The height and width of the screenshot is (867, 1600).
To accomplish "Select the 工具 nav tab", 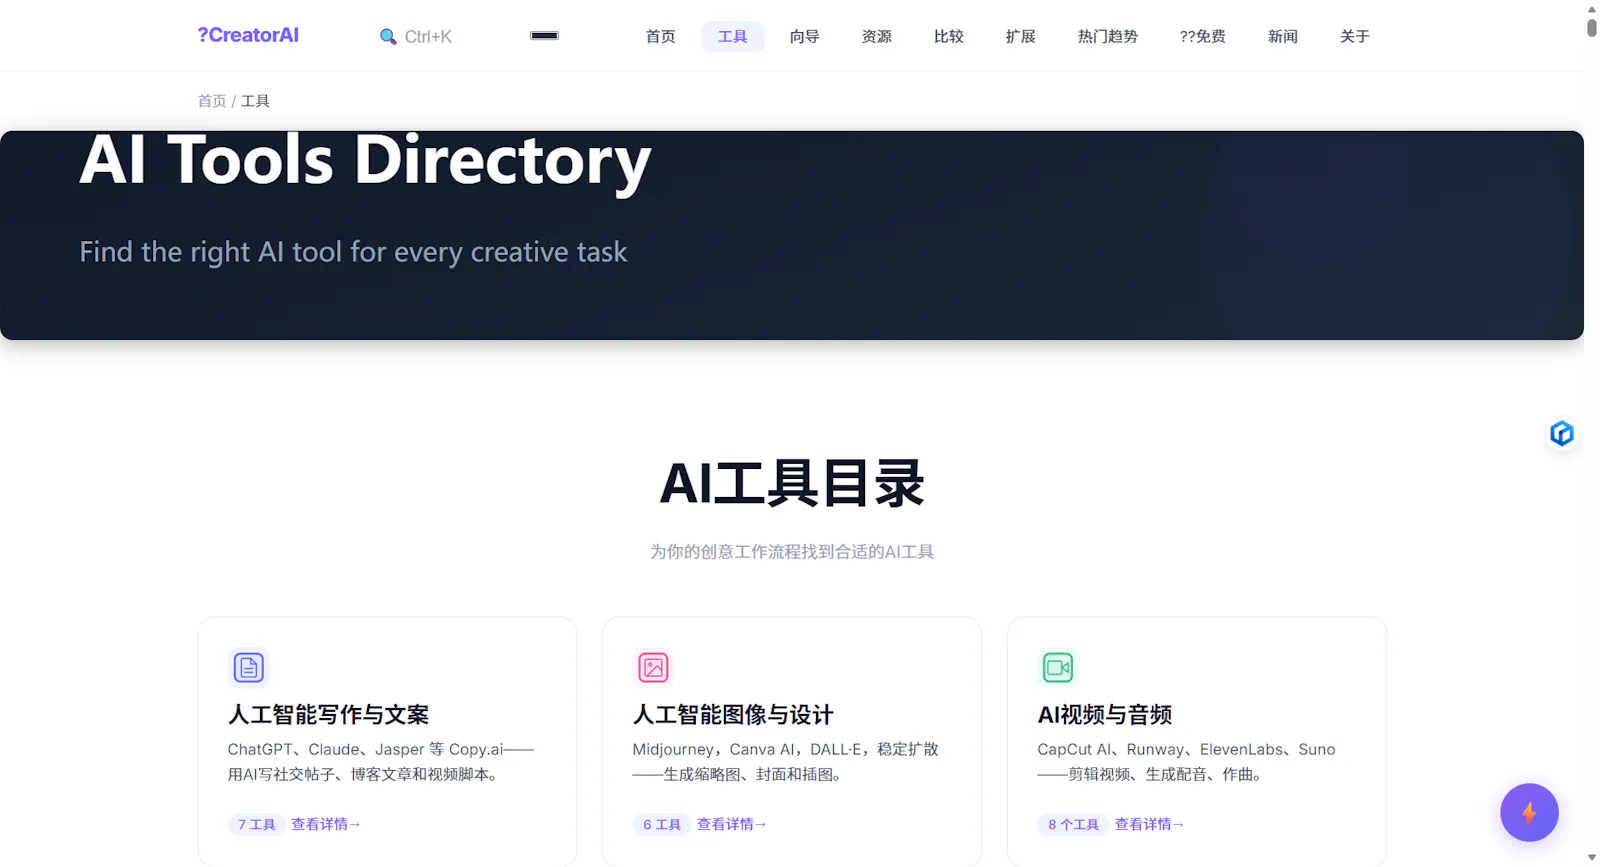I will 732,36.
